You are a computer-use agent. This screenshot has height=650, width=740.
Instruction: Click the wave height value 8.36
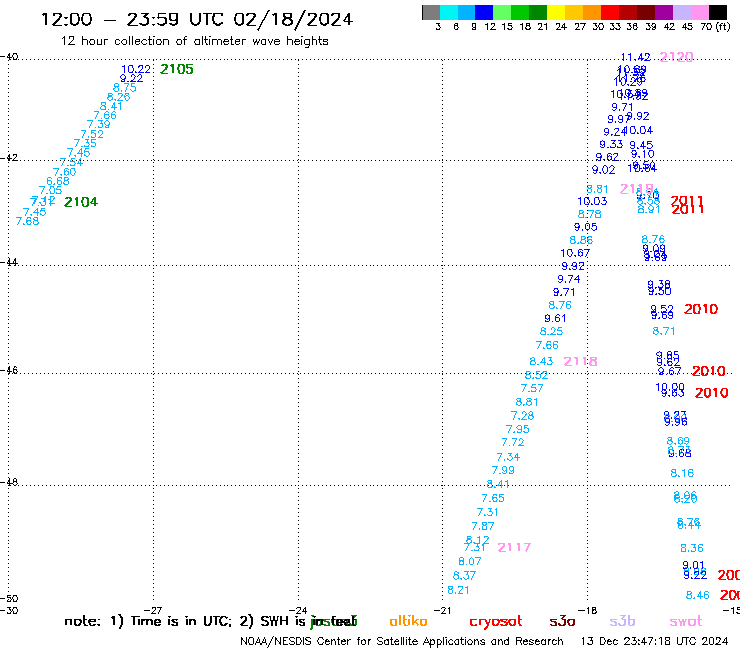point(692,549)
